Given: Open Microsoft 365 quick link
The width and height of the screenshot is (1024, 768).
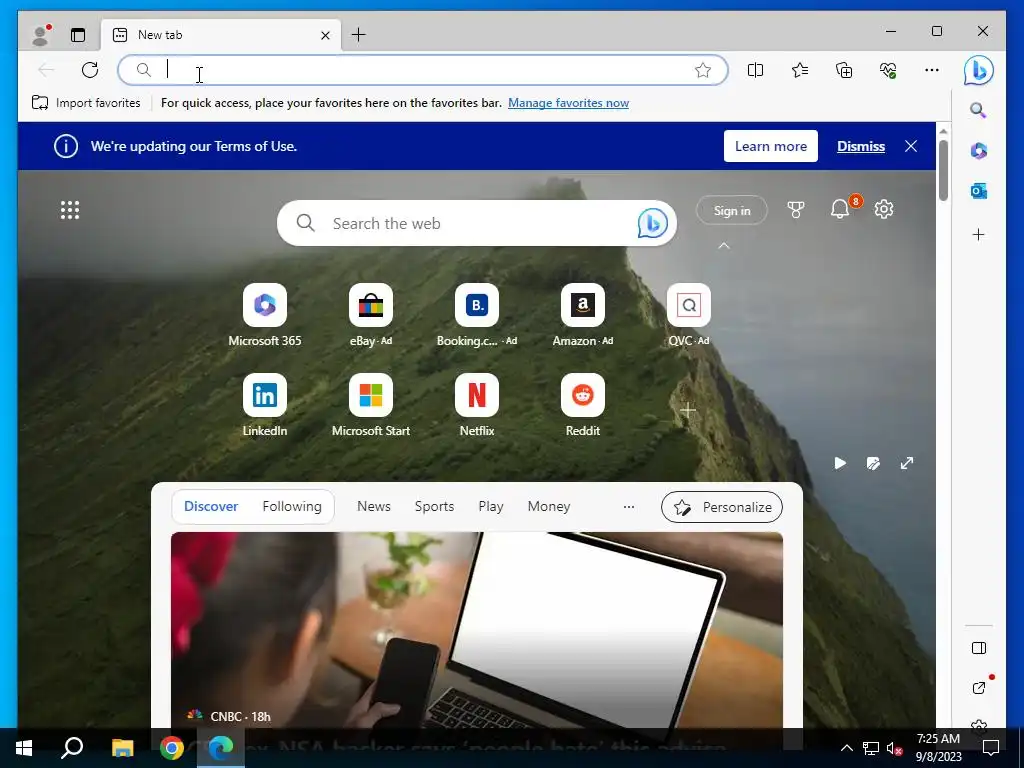Looking at the screenshot, I should [264, 315].
